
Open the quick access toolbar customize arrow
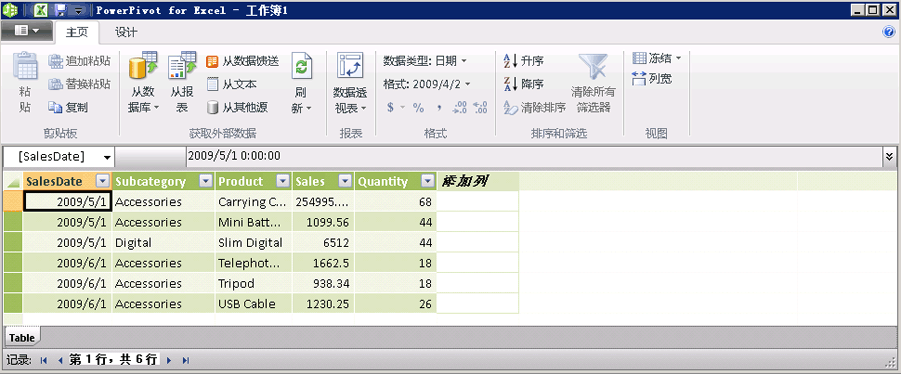point(79,10)
